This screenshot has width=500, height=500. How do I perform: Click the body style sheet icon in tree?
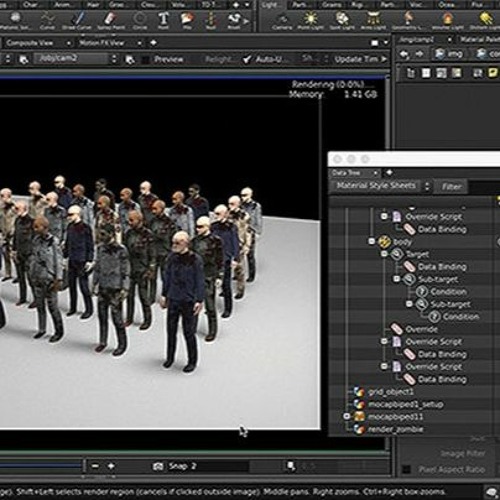[x=385, y=242]
